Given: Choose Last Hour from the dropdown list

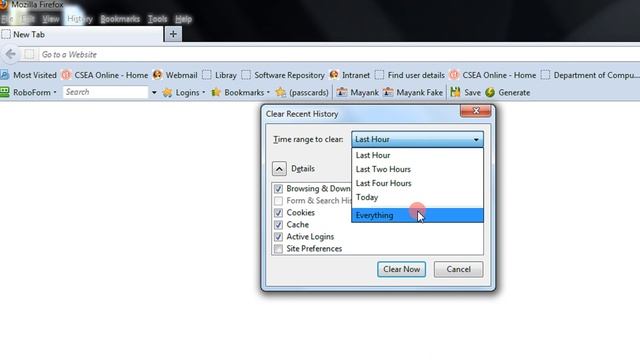Looking at the screenshot, I should (x=417, y=155).
